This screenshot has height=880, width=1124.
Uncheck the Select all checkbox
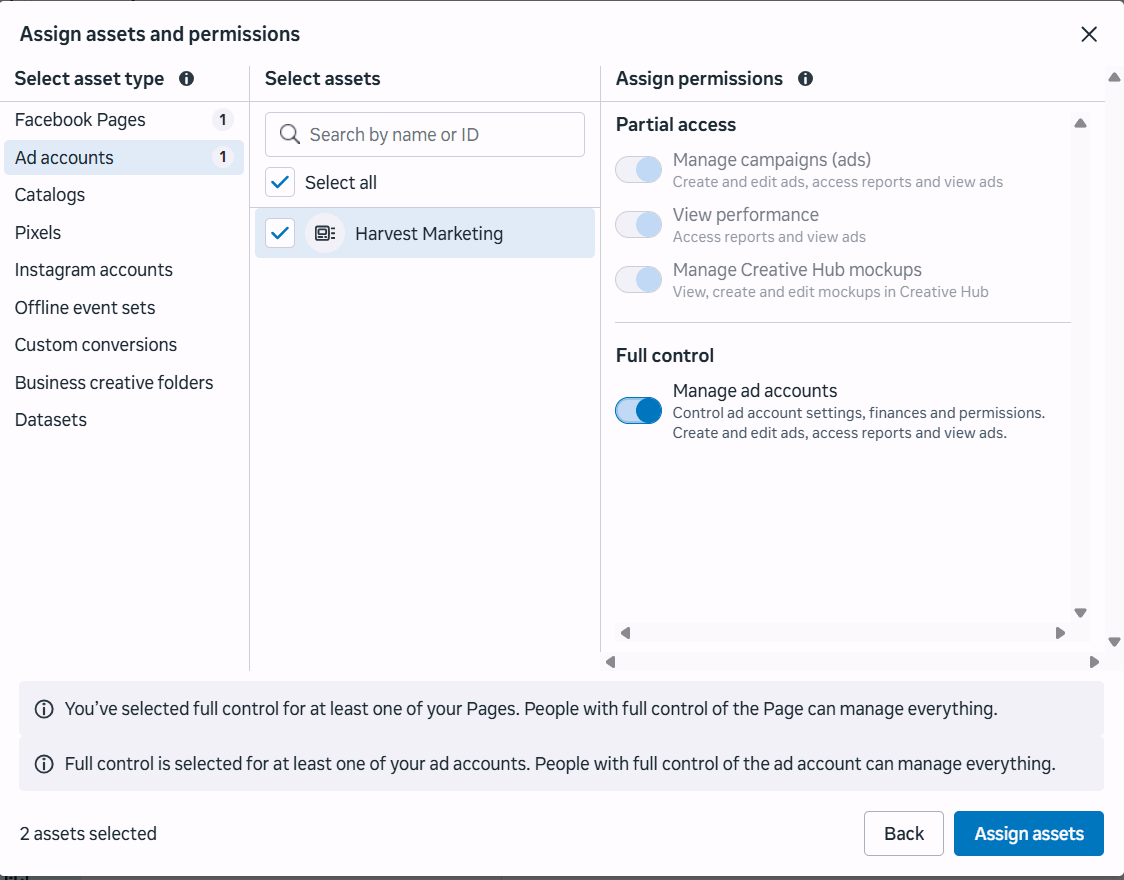(280, 182)
